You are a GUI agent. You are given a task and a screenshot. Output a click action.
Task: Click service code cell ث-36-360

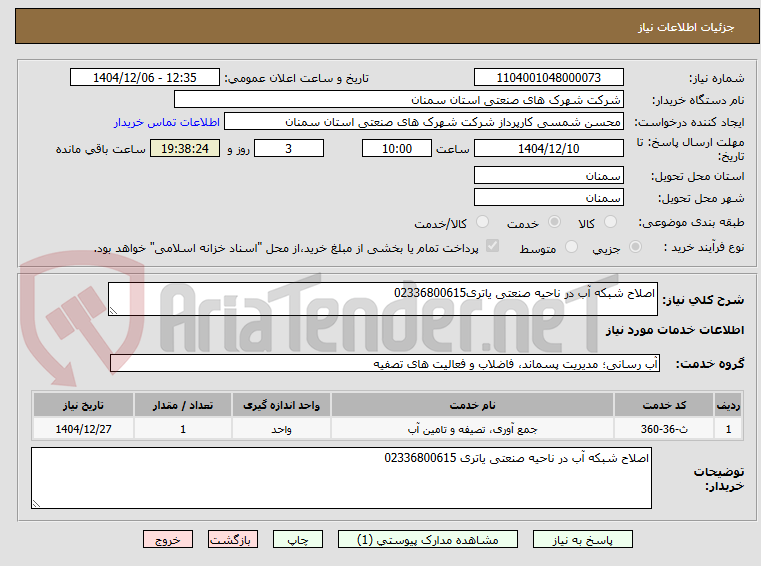664,429
